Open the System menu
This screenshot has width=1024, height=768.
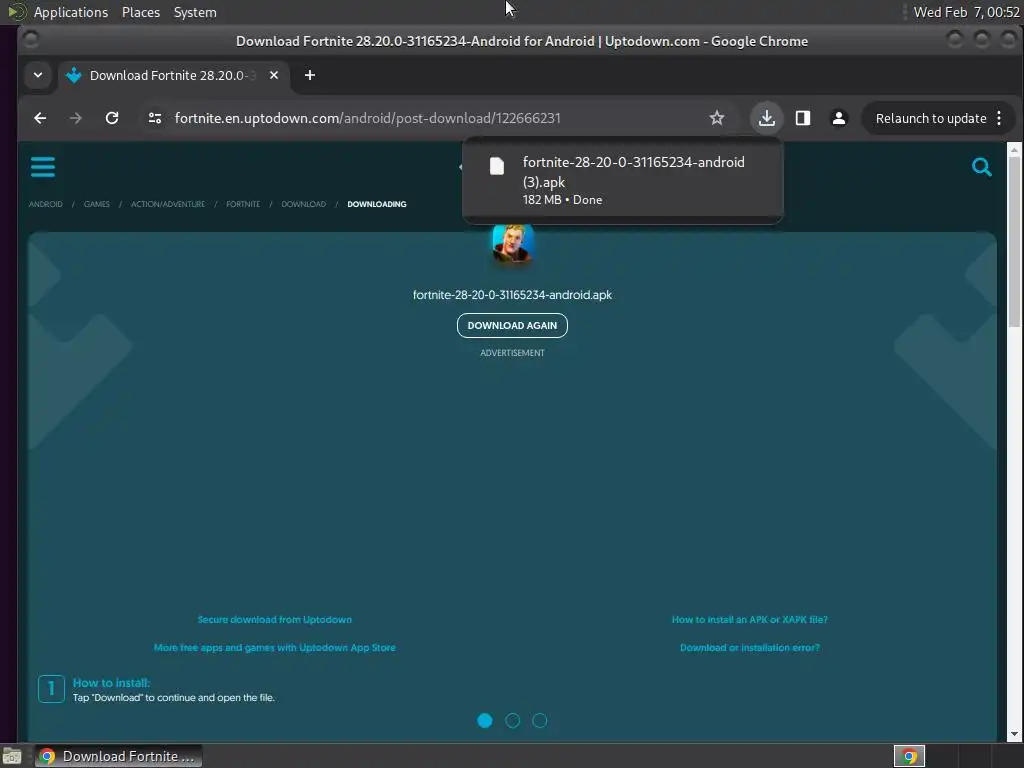(195, 12)
